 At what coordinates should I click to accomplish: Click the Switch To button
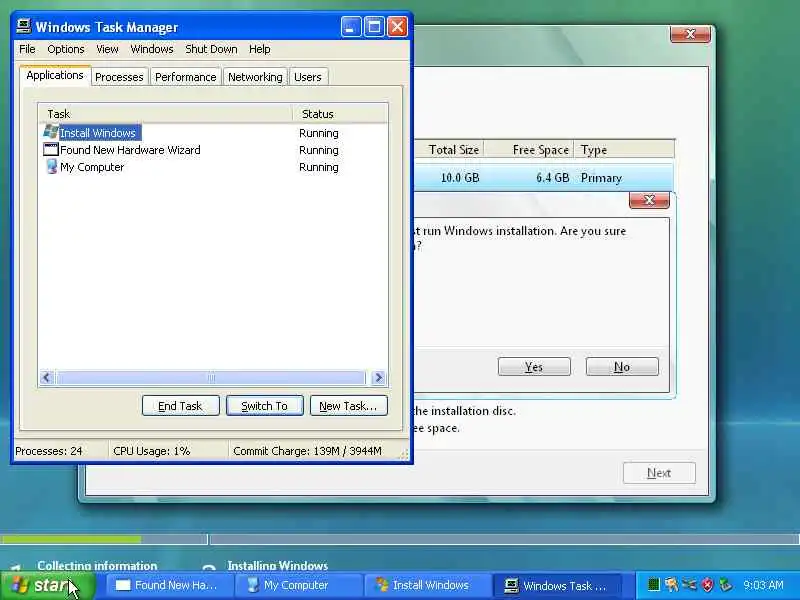click(x=264, y=406)
